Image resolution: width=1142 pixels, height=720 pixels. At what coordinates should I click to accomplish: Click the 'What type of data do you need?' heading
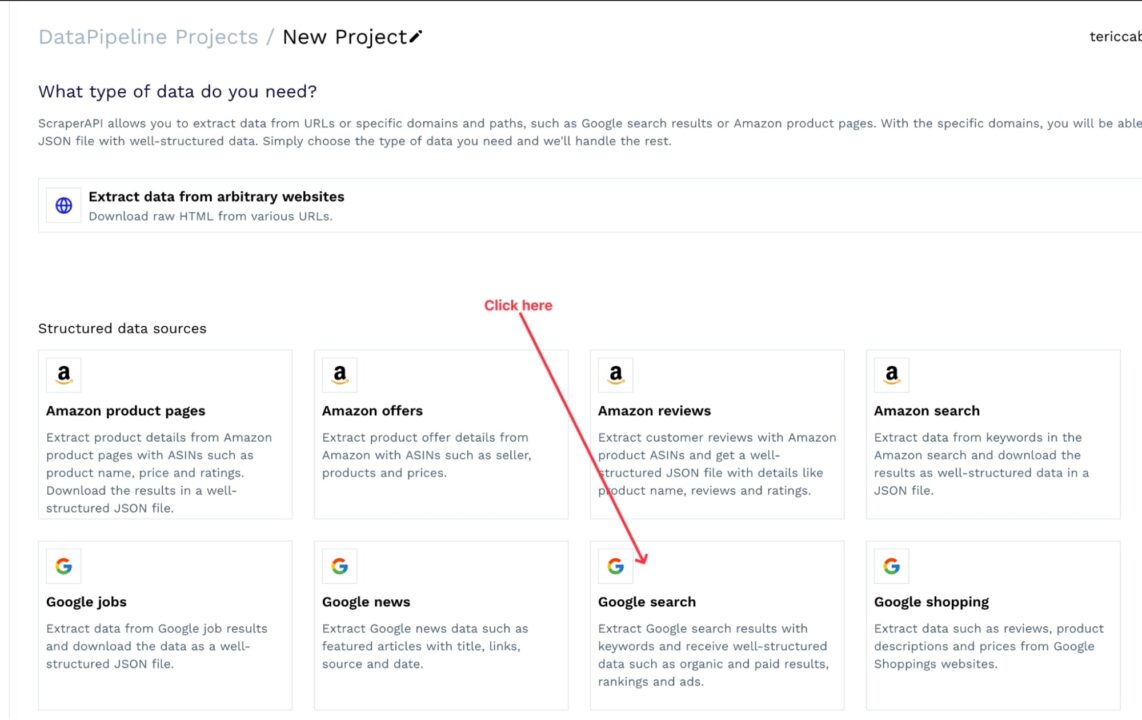[x=178, y=92]
